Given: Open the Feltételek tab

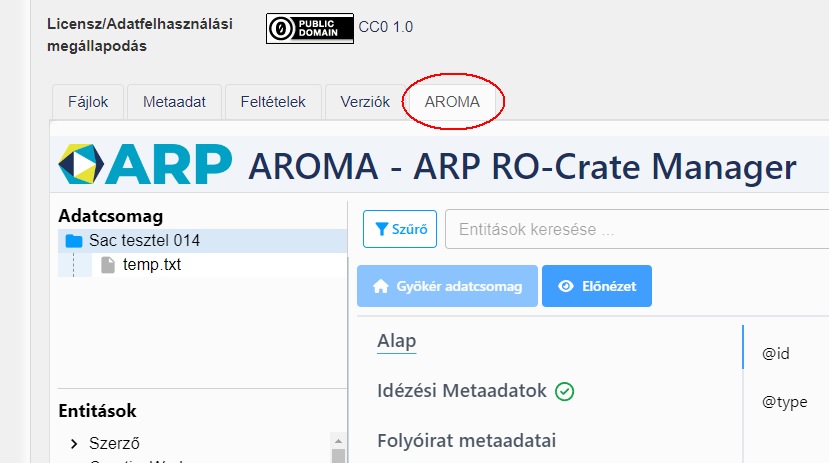Looking at the screenshot, I should click(273, 102).
